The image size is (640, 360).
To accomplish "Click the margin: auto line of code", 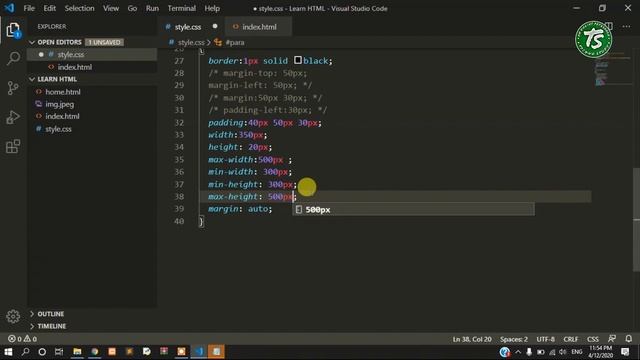I will [240, 209].
